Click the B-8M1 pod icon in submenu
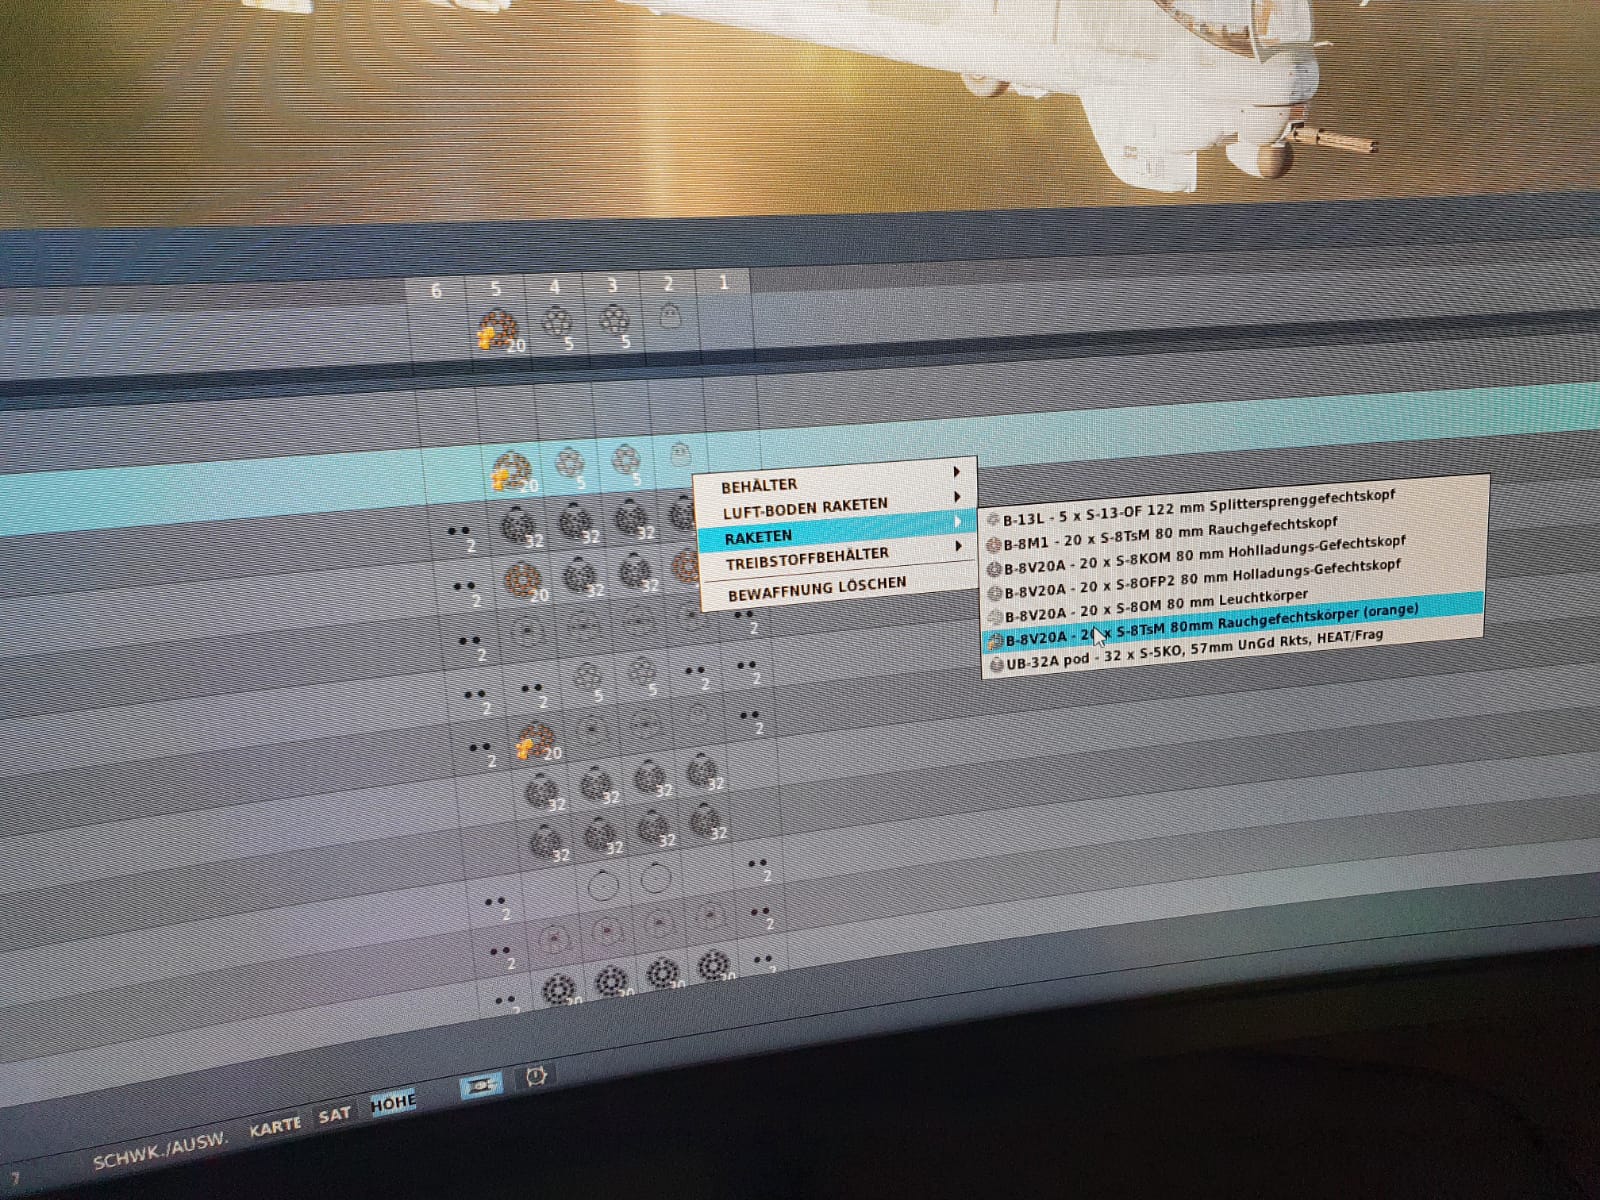 [x=994, y=545]
